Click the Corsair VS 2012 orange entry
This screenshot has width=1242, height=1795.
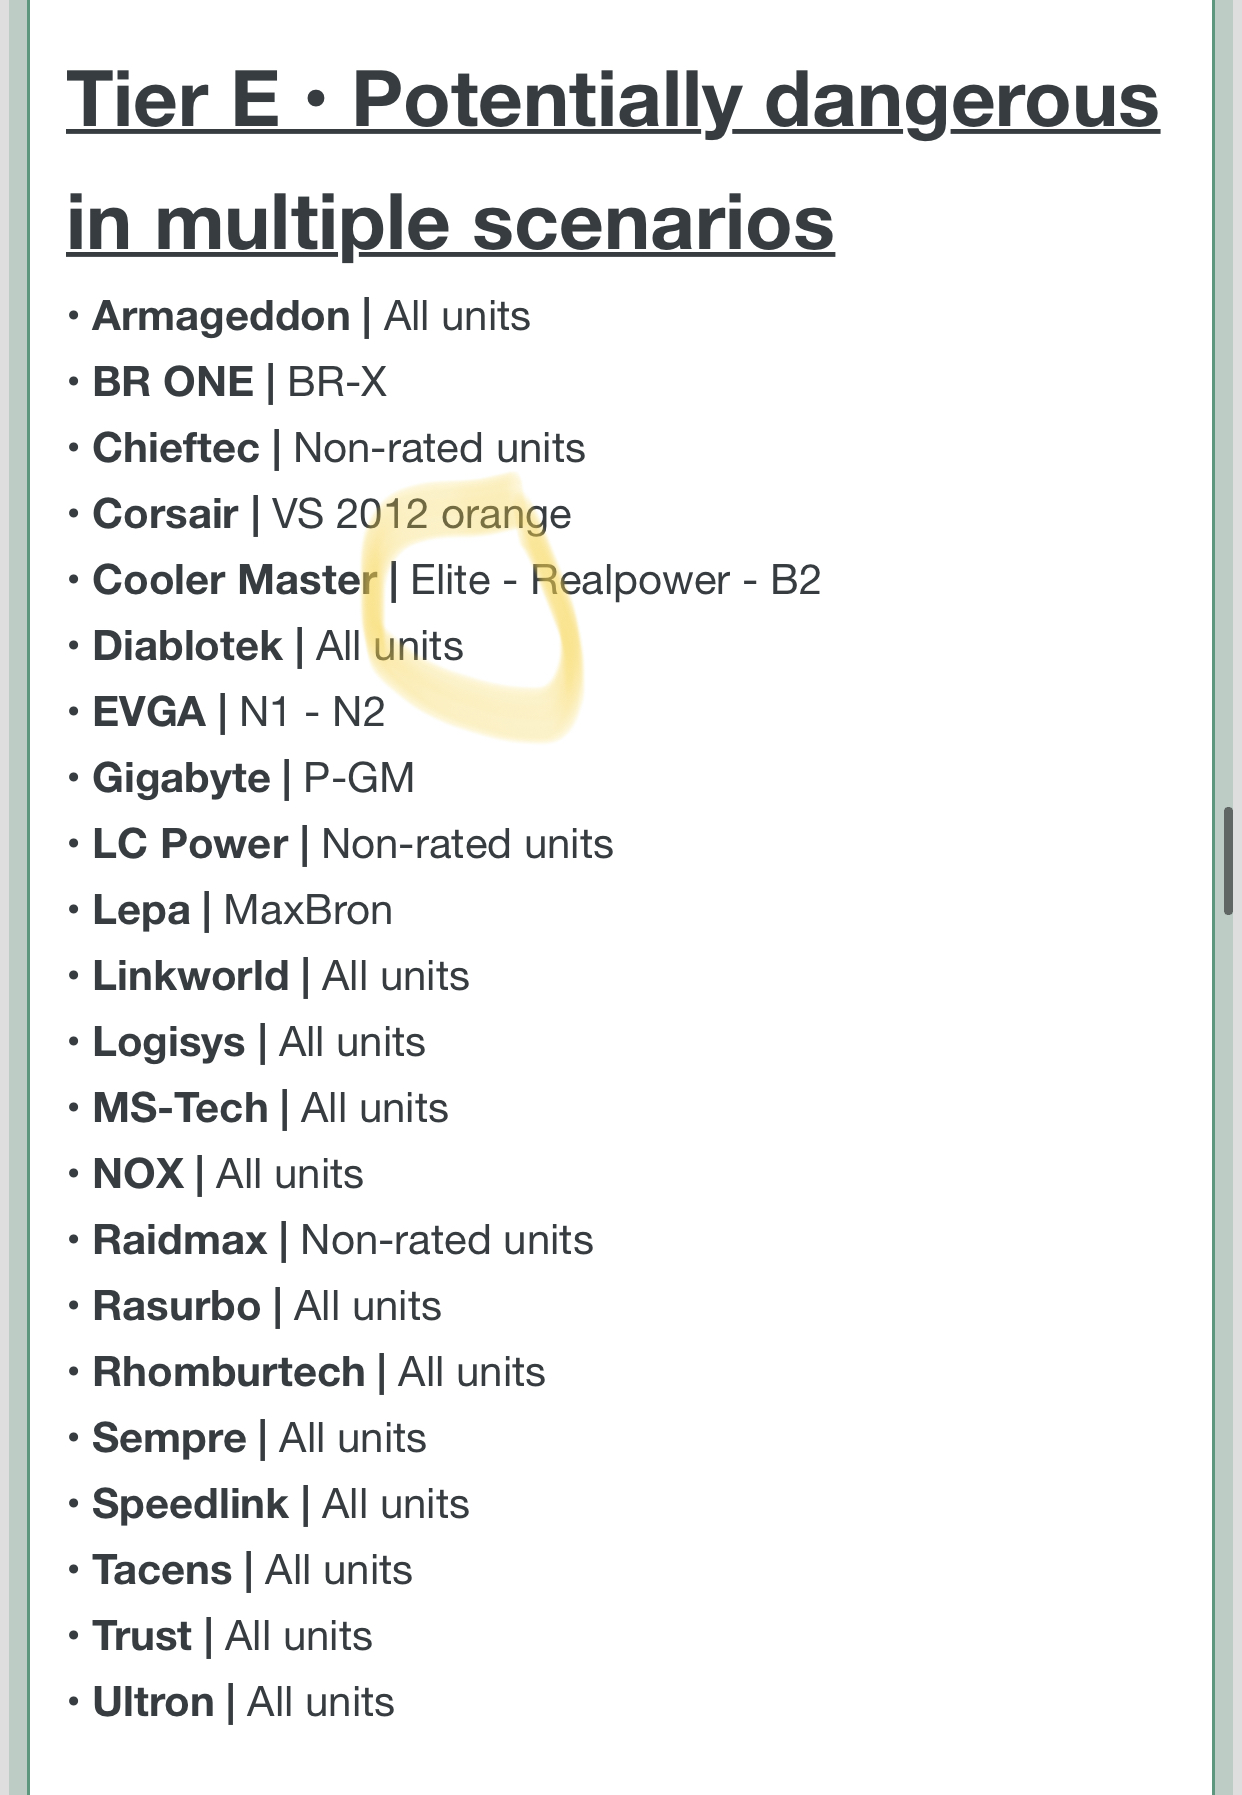[x=331, y=515]
